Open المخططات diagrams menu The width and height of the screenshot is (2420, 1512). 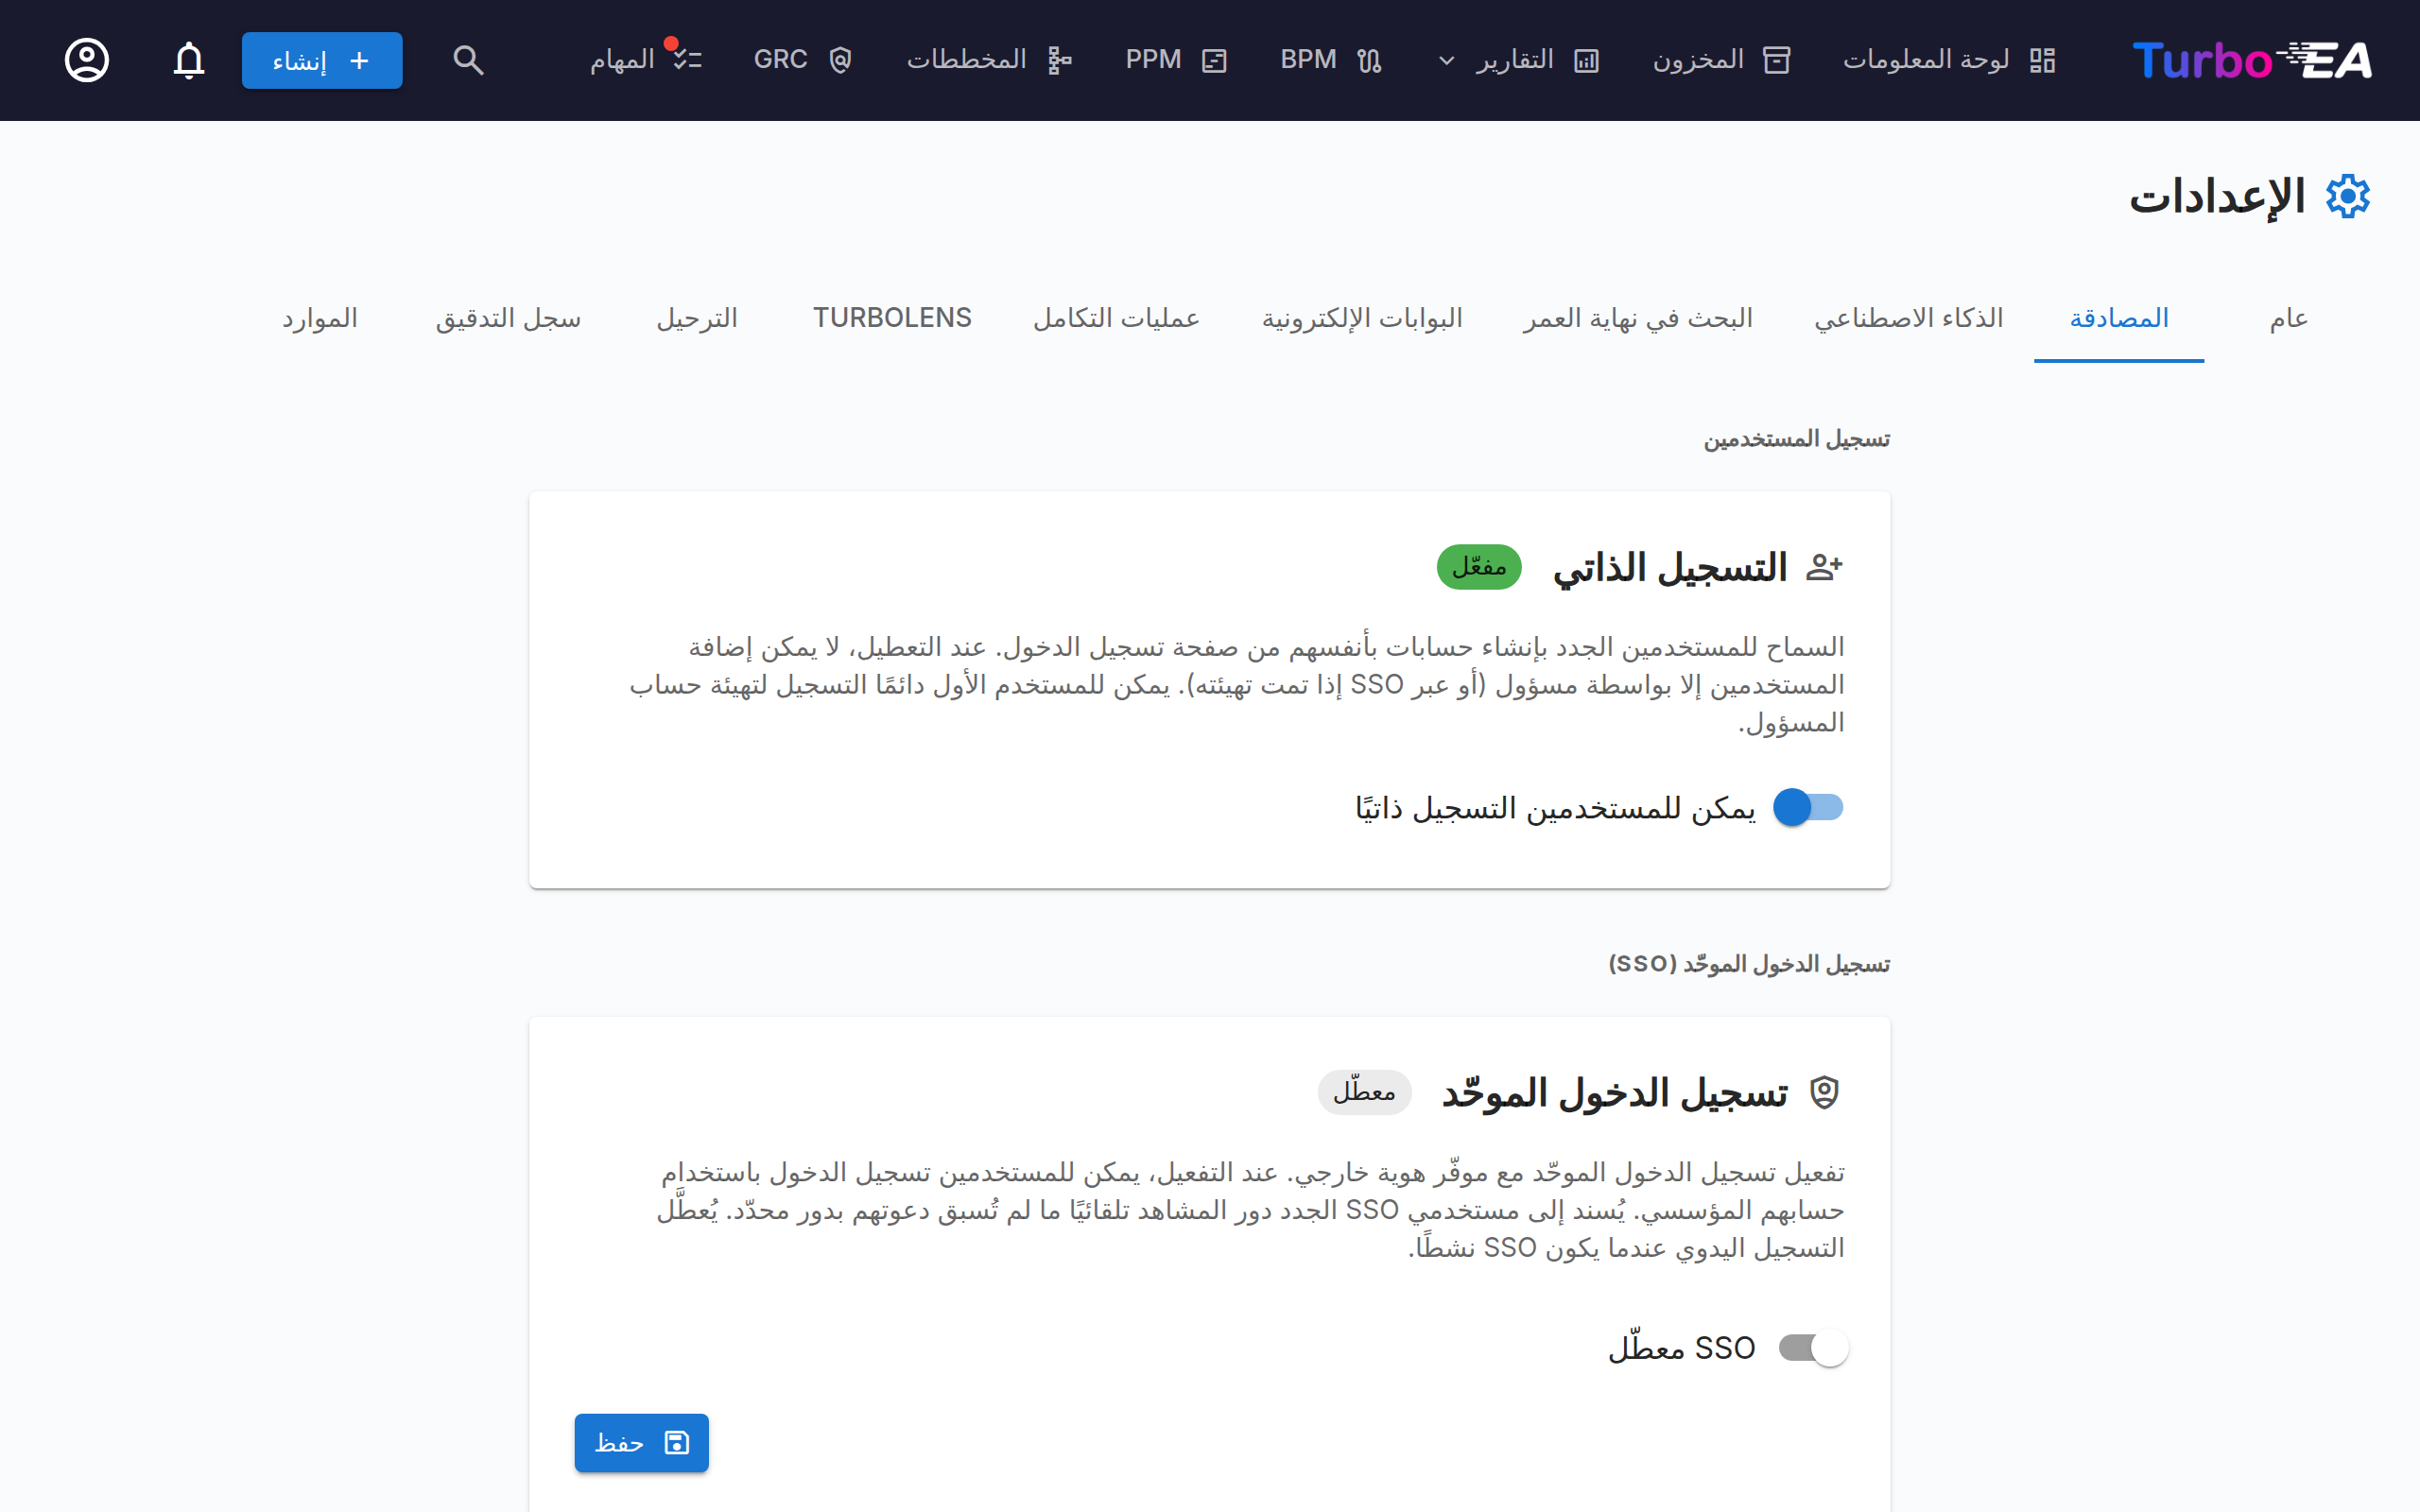click(989, 60)
